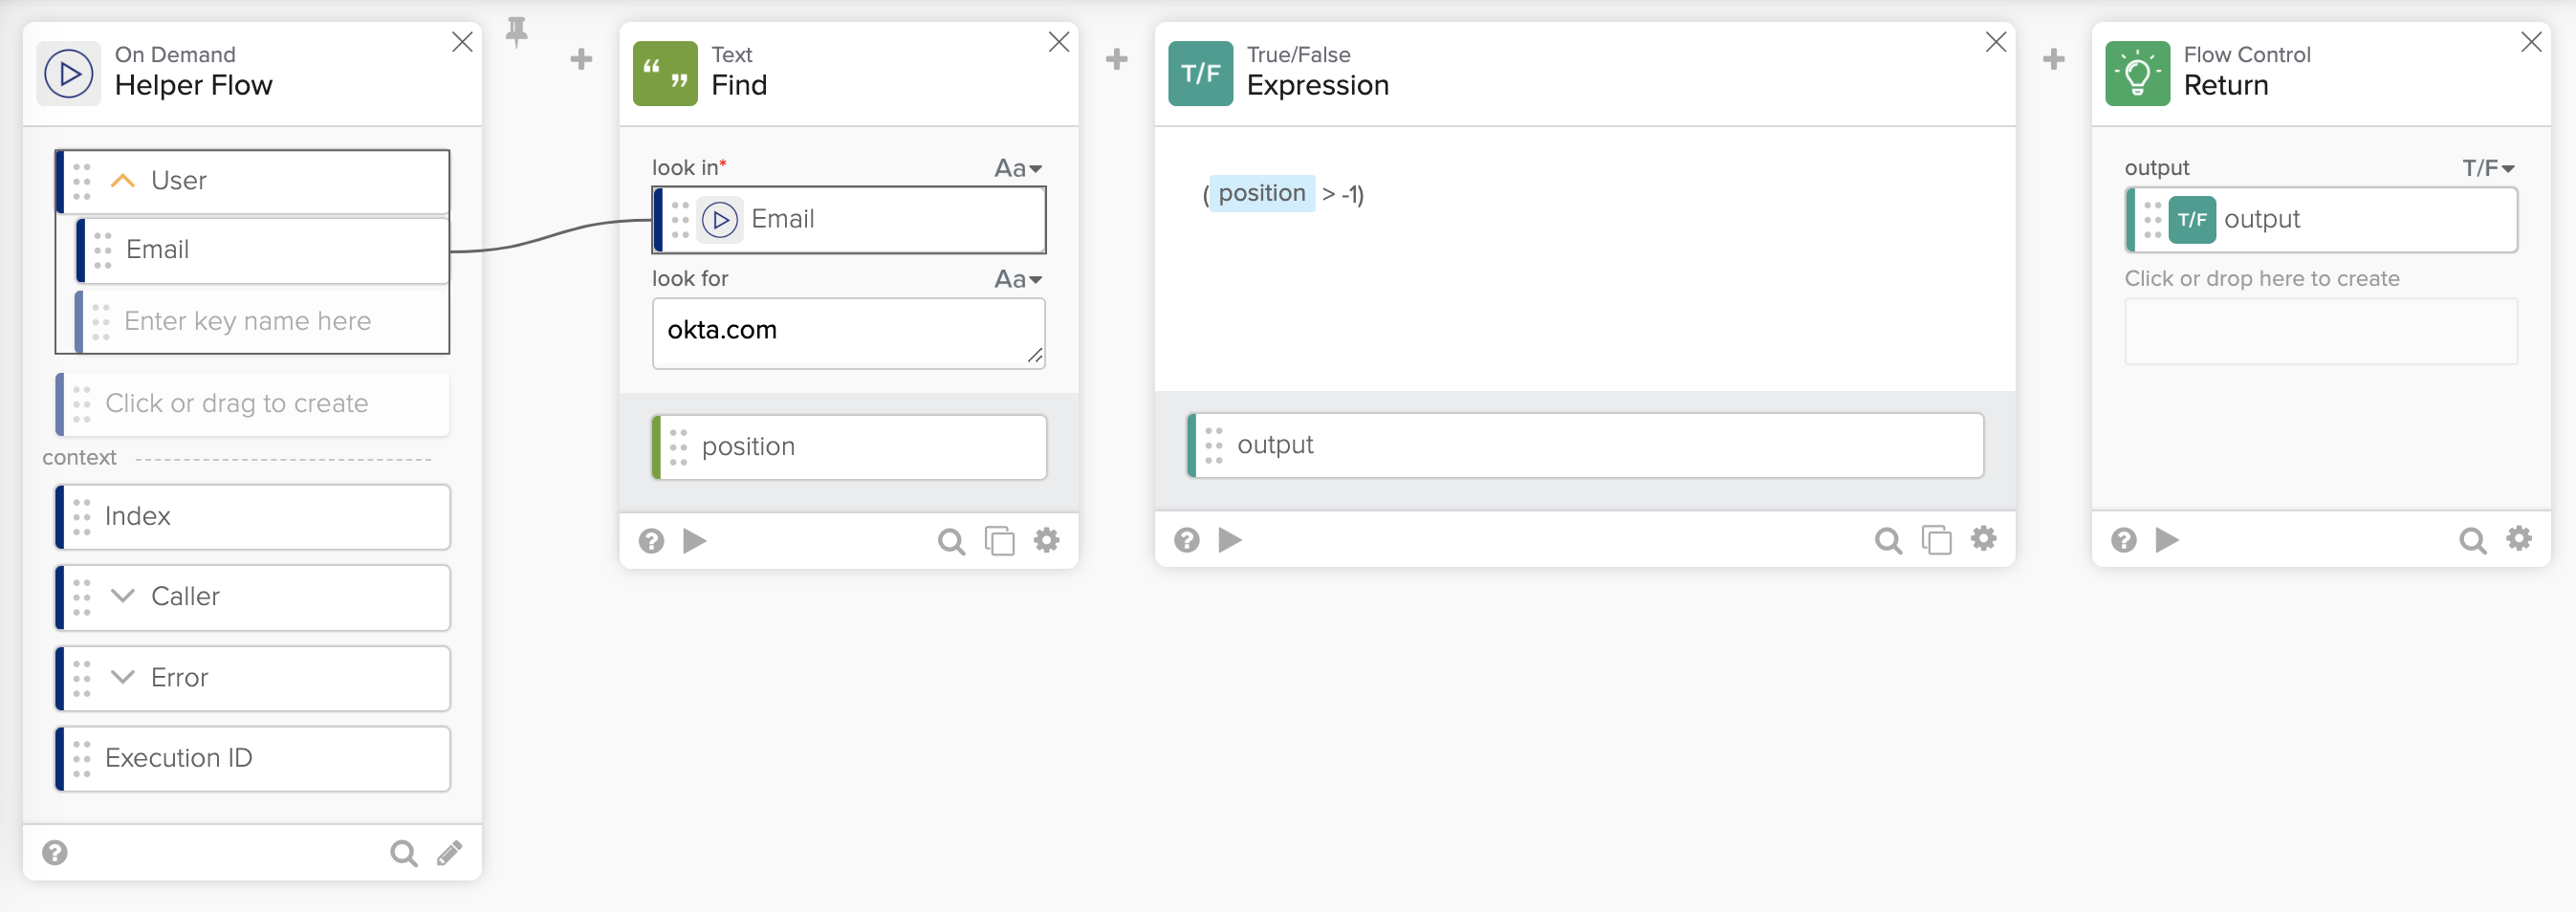This screenshot has width=2576, height=912.
Task: Duplicate the Find card via copy icon
Action: click(x=999, y=541)
